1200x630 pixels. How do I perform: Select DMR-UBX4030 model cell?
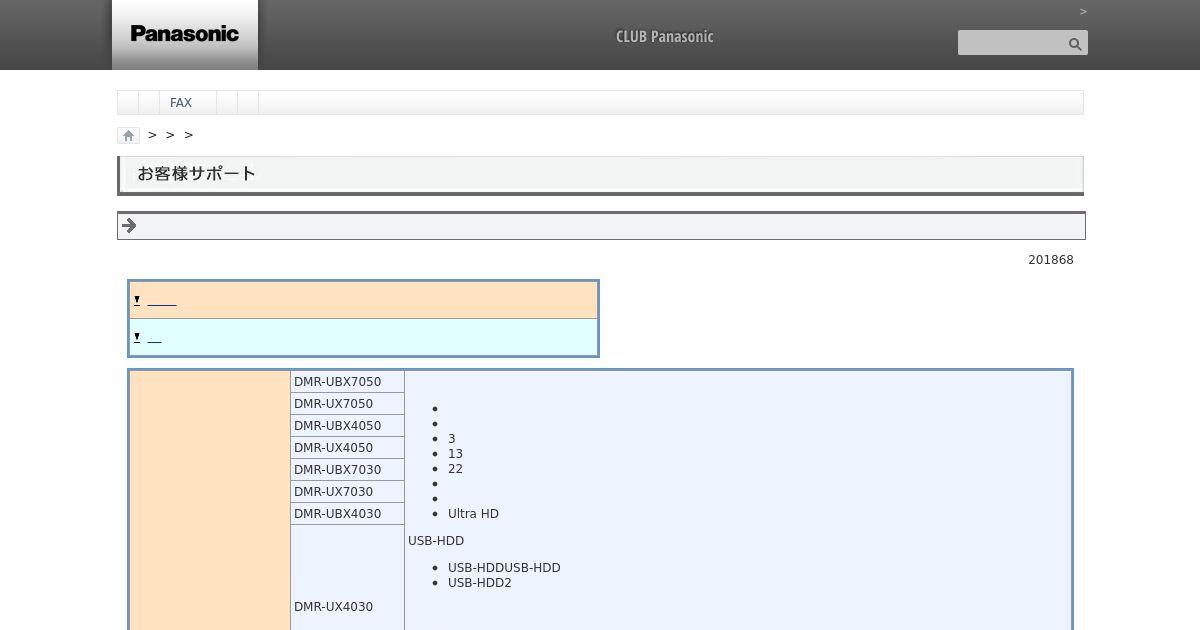(x=347, y=513)
